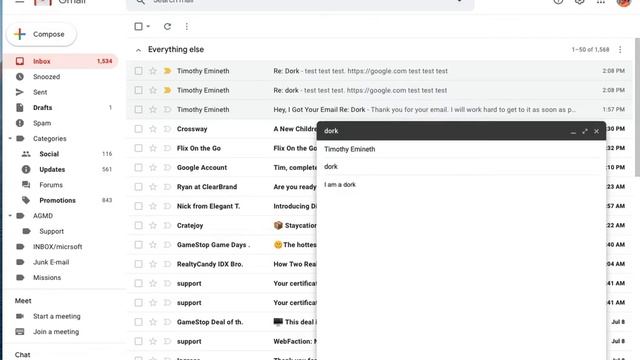Mark Cratejoy email as important
This screenshot has width=640, height=360.
tap(167, 225)
